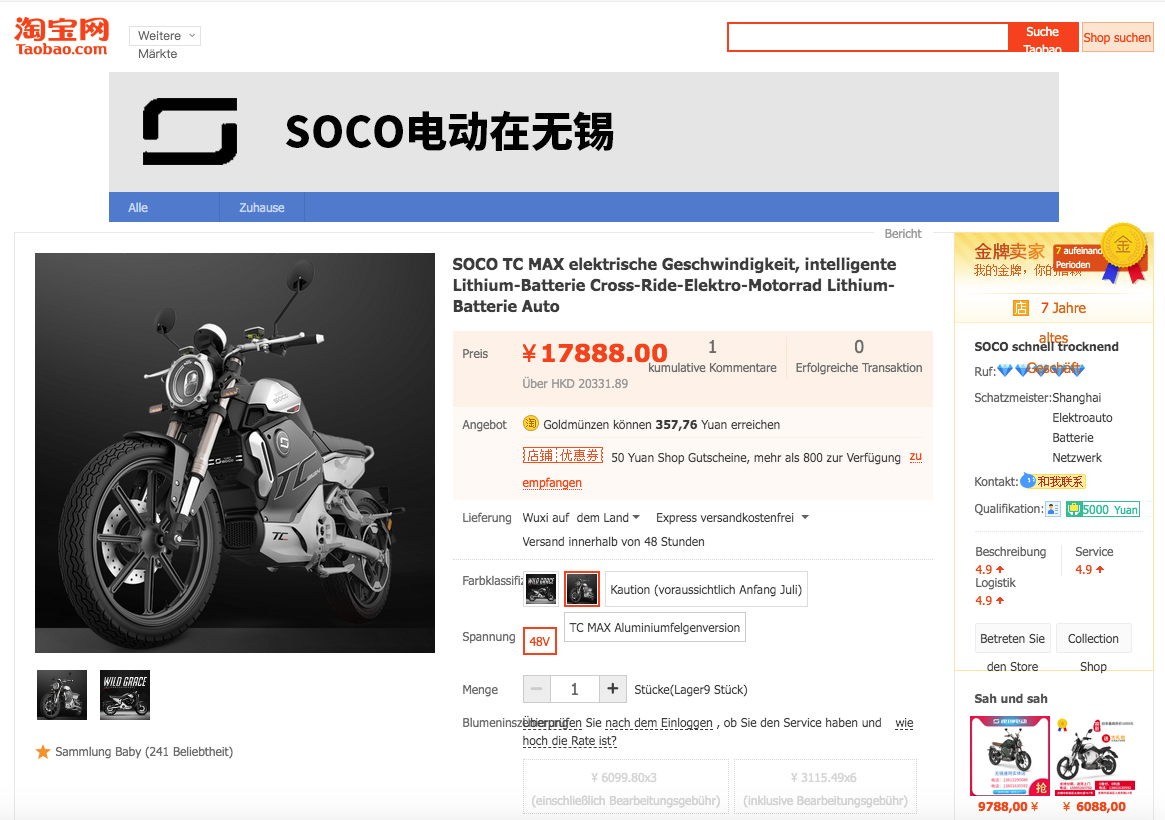
Task: Select the 6099.80x3 installment option
Action: click(x=625, y=788)
